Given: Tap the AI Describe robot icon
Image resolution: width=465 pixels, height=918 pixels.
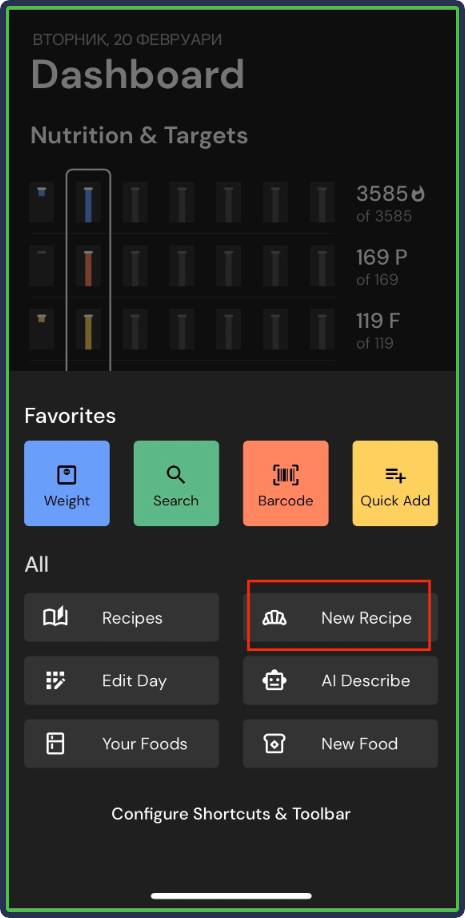Looking at the screenshot, I should [274, 680].
